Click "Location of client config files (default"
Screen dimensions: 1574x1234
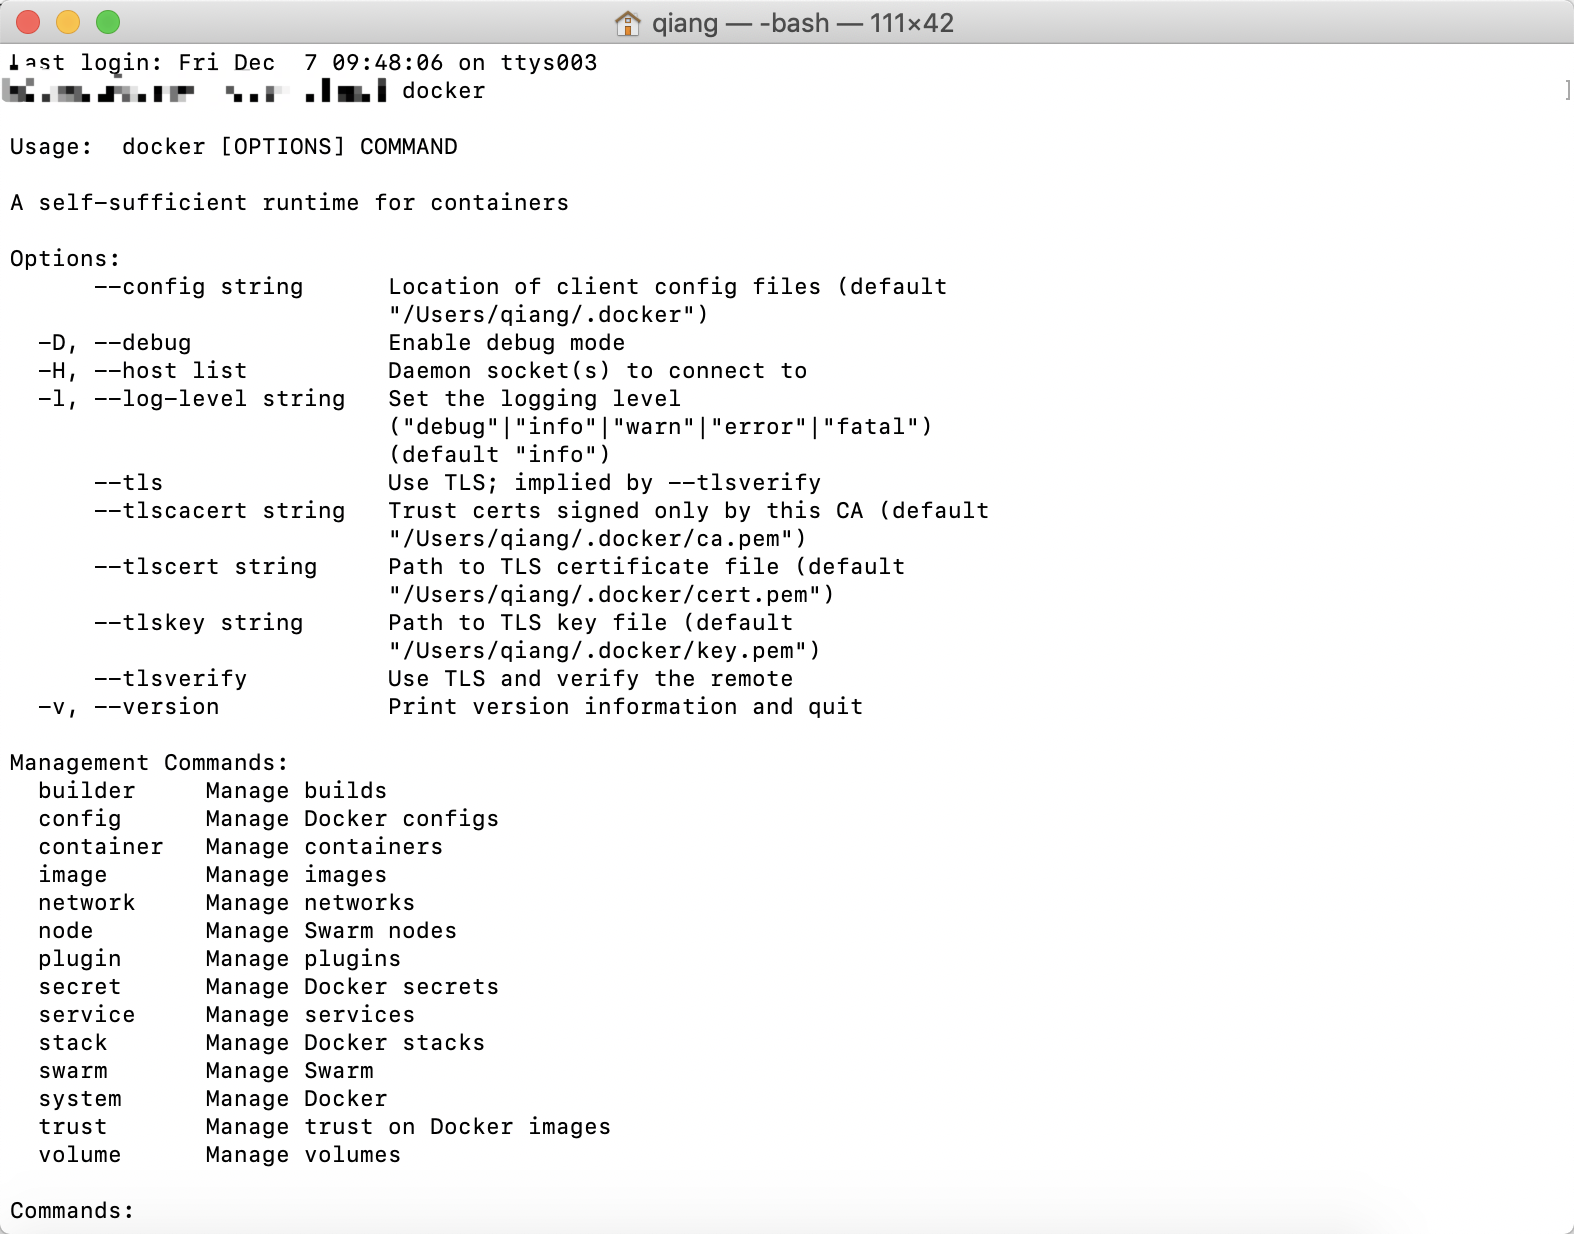668,286
